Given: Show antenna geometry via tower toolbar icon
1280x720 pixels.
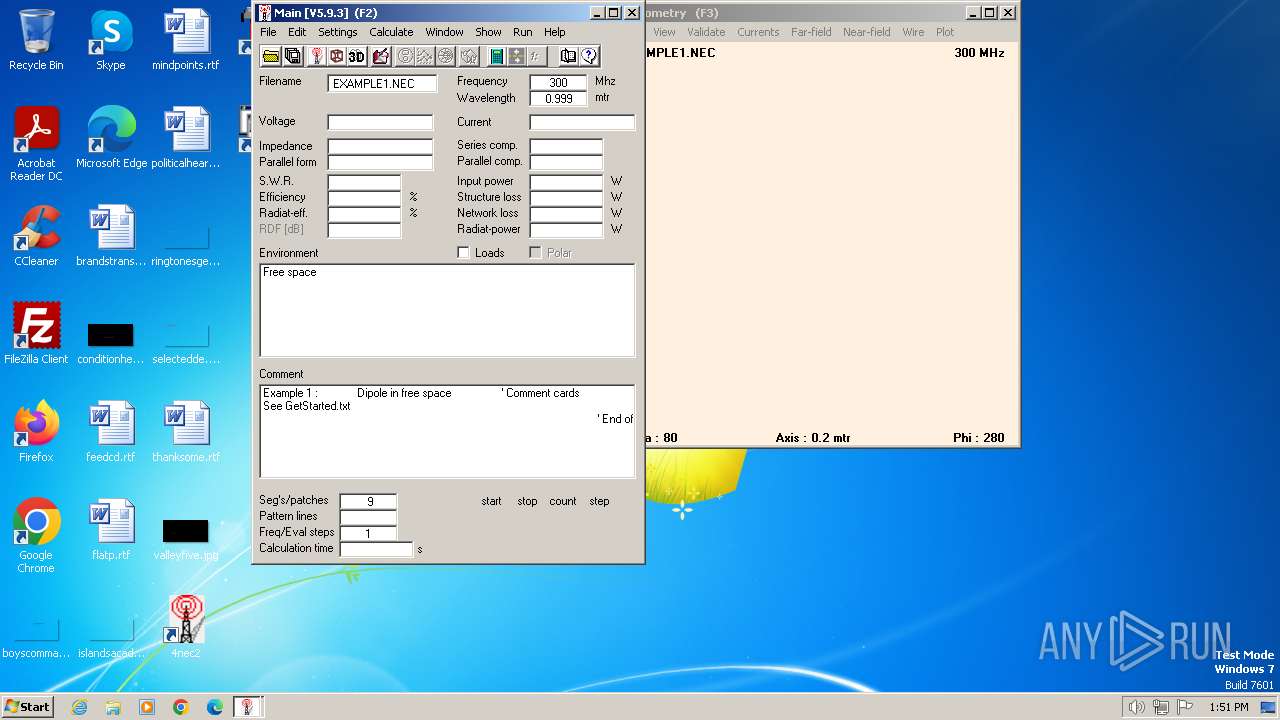Looking at the screenshot, I should pyautogui.click(x=316, y=56).
